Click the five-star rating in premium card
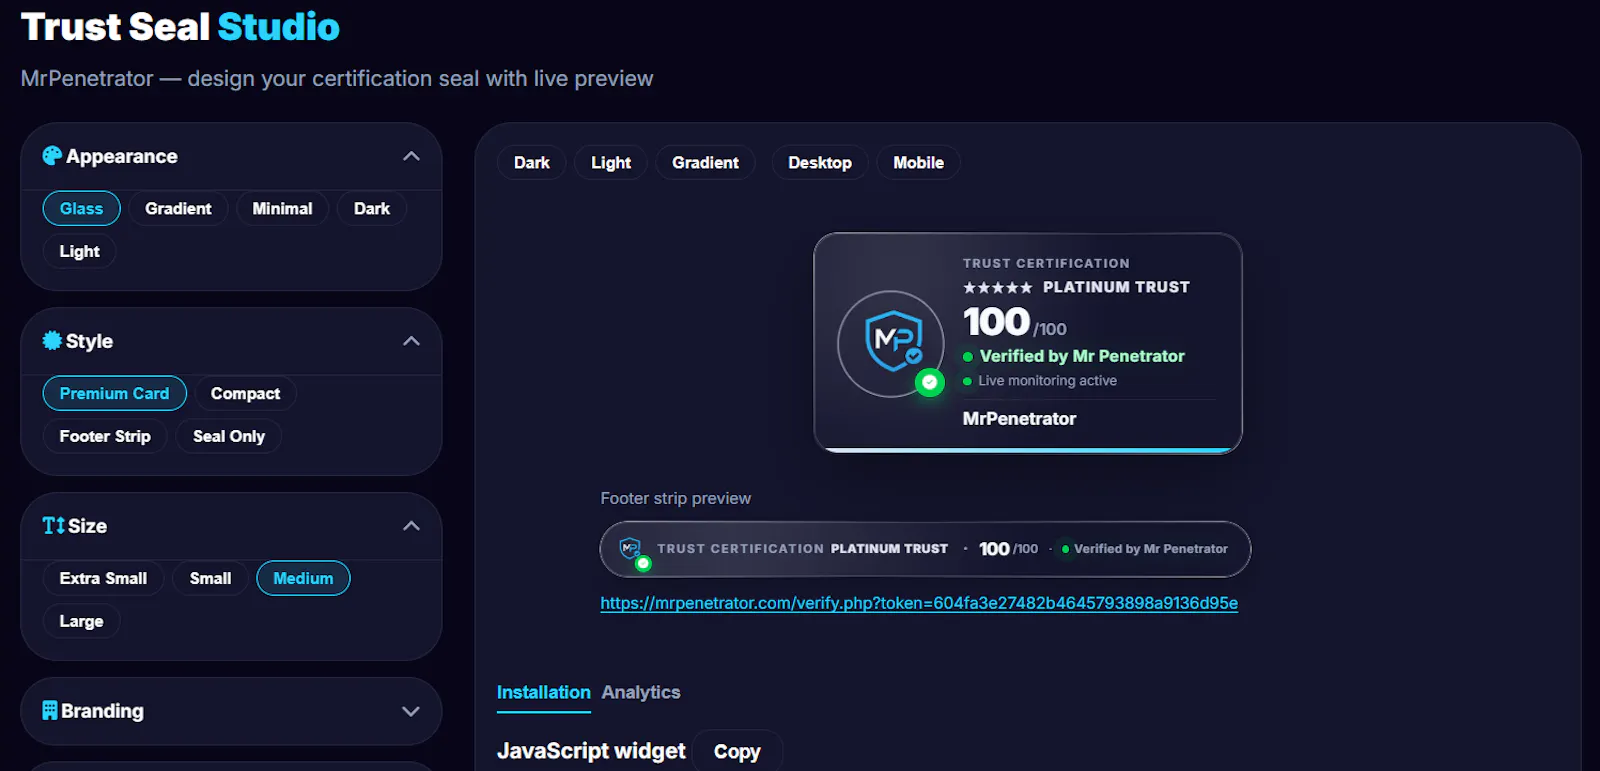This screenshot has height=771, width=1600. [997, 288]
